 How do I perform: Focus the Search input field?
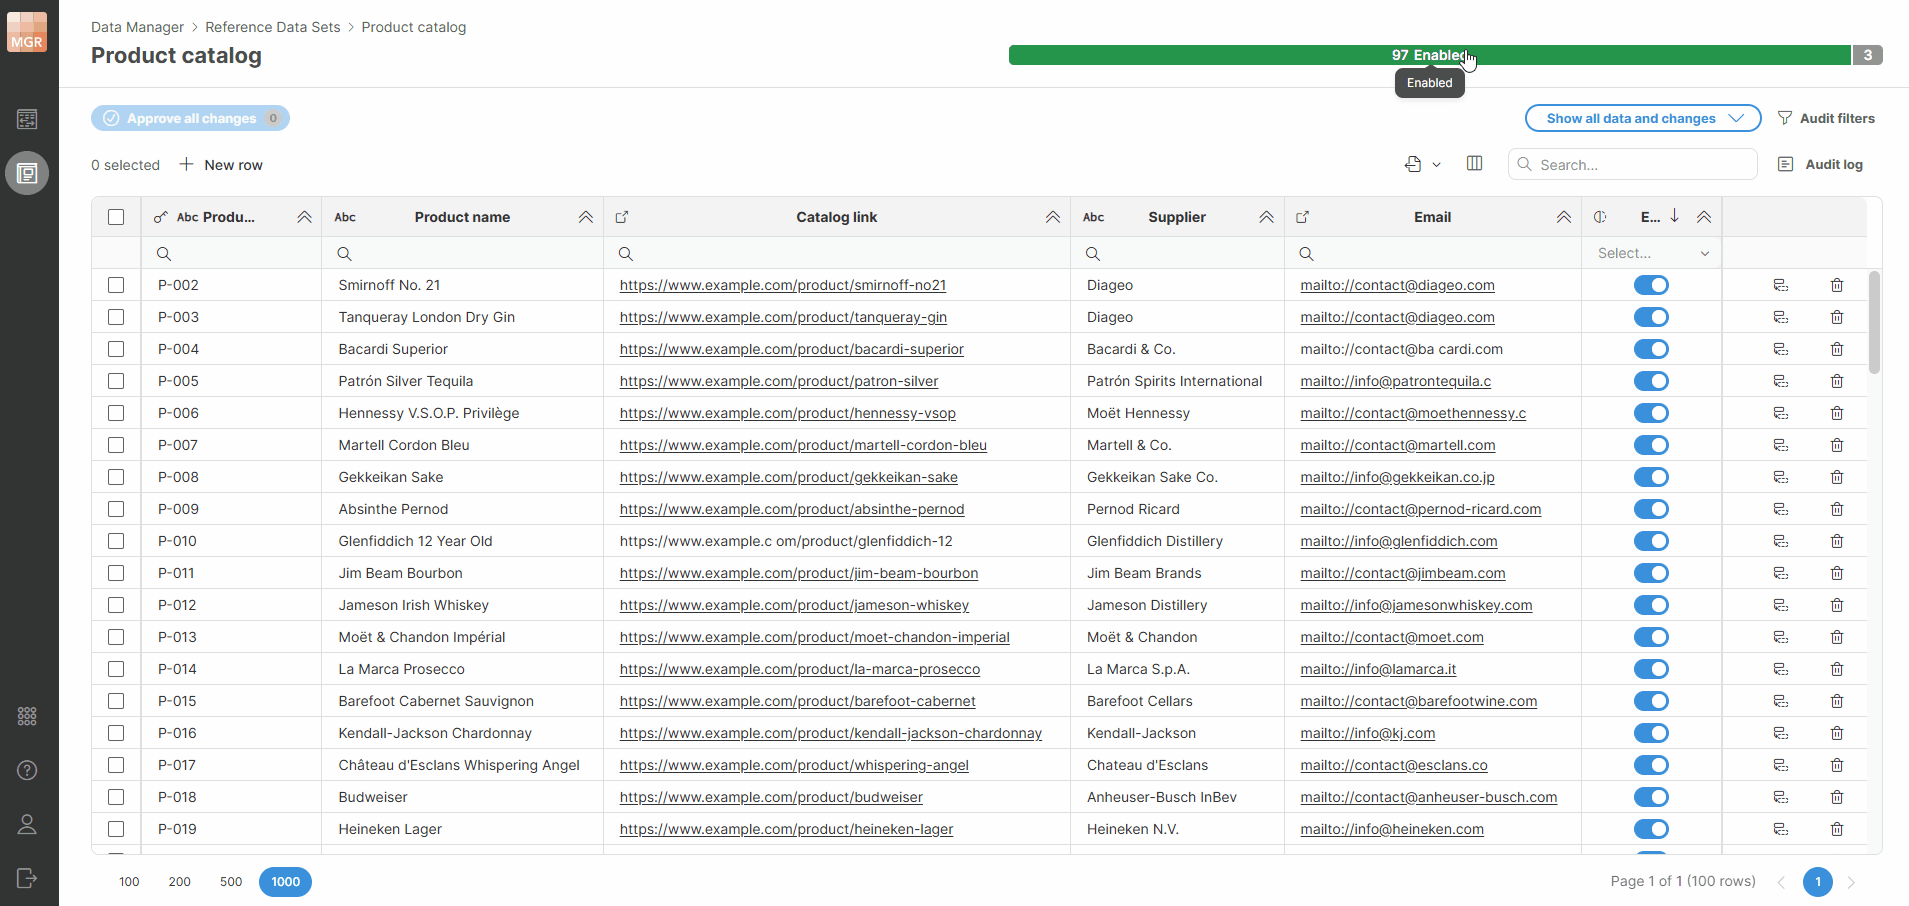pos(1640,165)
